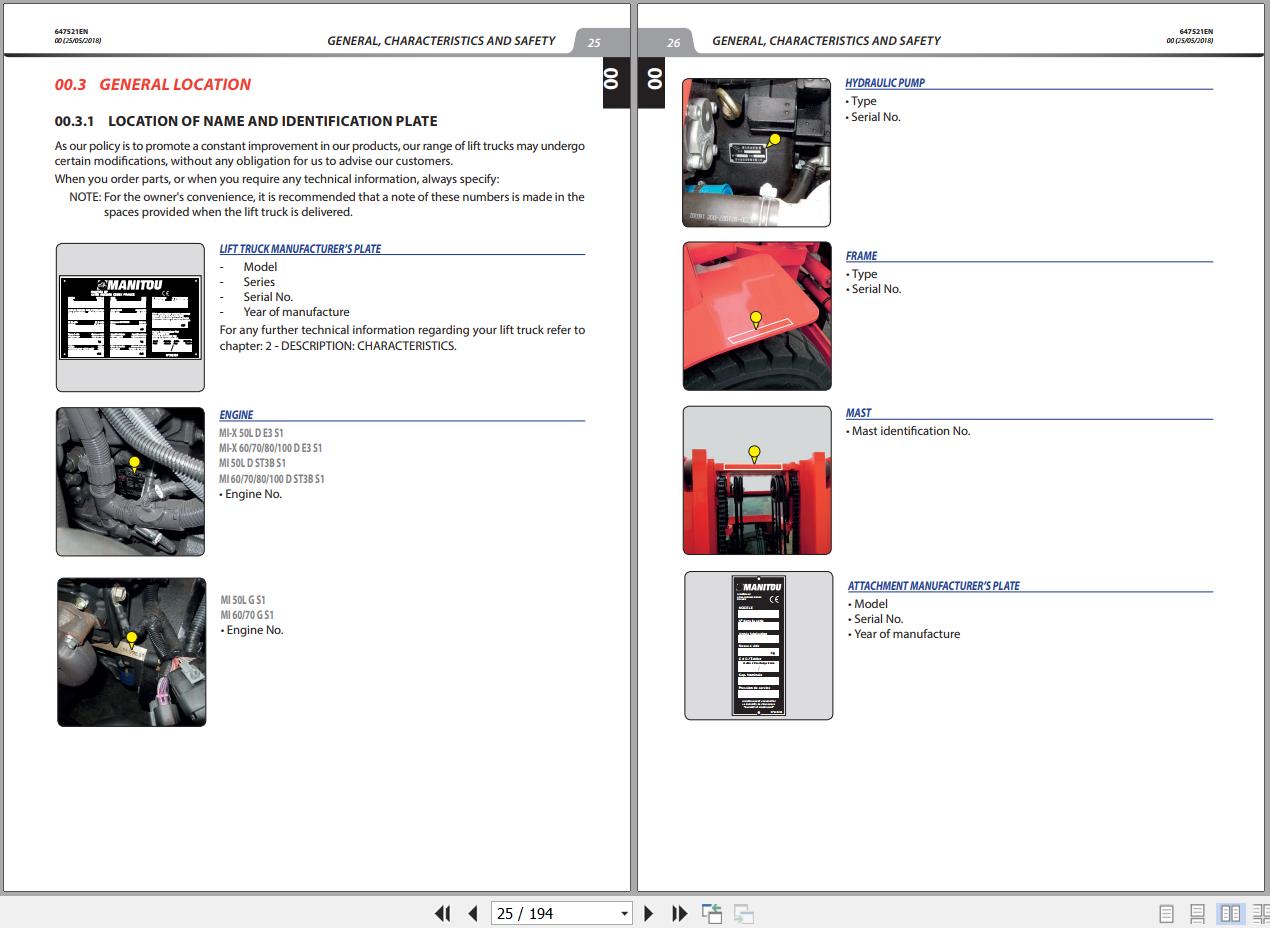Select the page 25 tab

click(594, 42)
